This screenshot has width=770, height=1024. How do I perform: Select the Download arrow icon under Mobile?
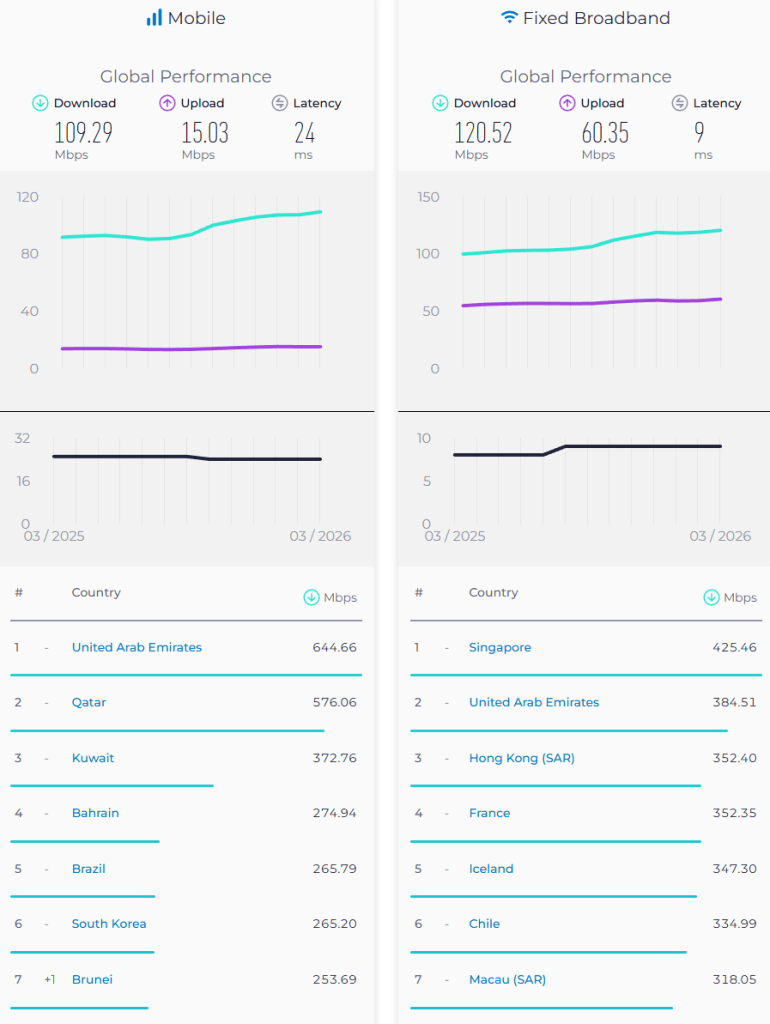40,102
